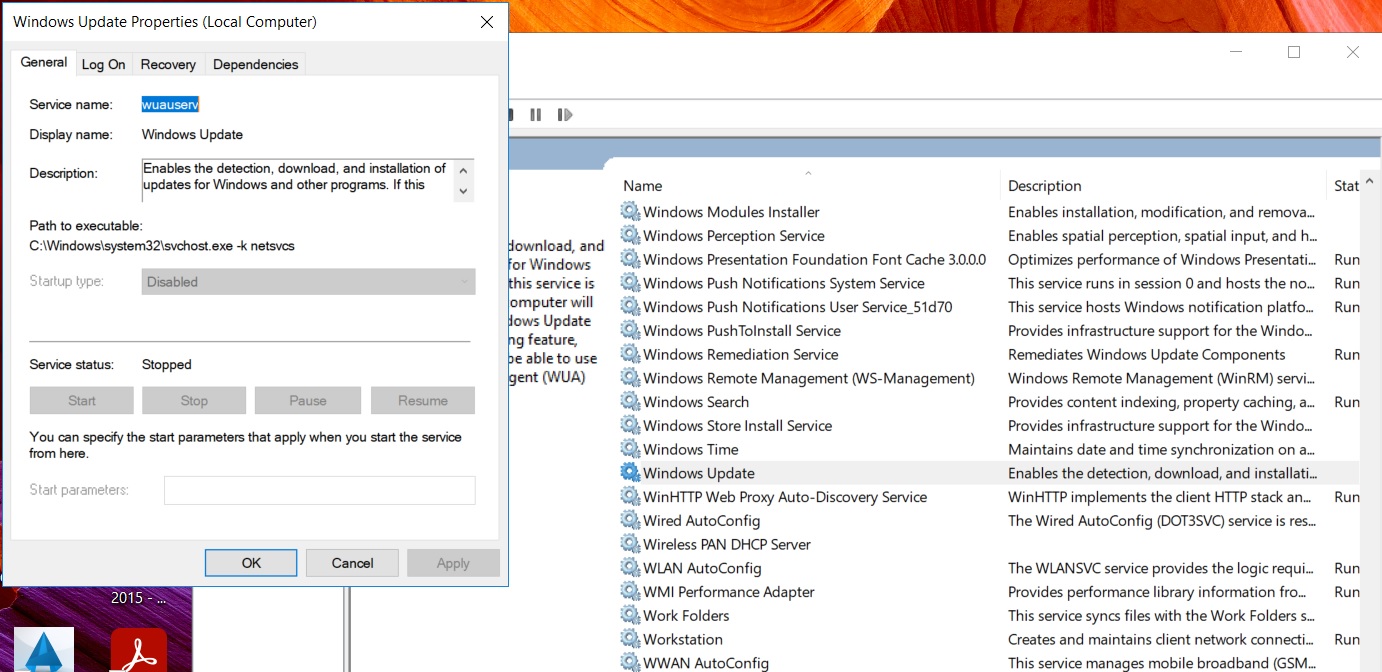Screen dimensions: 1382x672
Task: Click the Resume service button
Action: (x=423, y=400)
